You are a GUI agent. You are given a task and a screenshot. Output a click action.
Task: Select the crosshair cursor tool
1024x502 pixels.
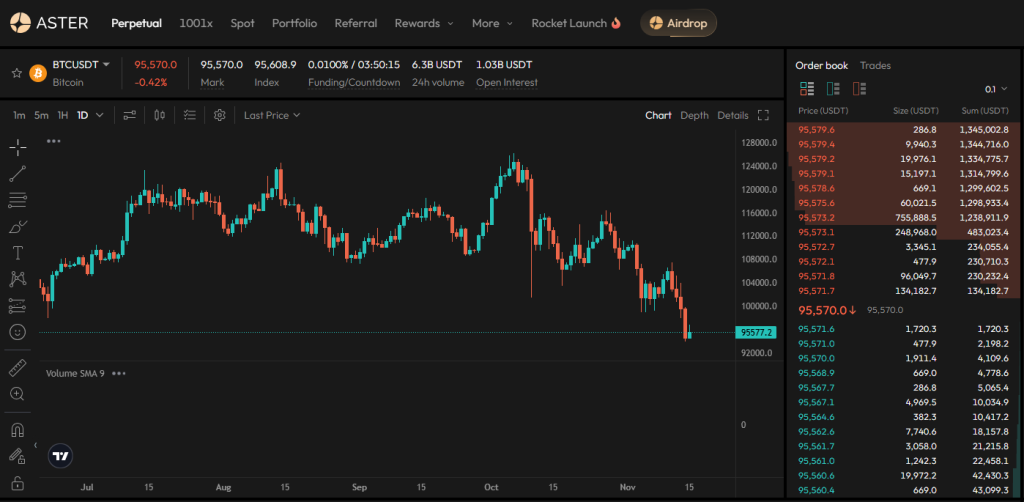17,148
